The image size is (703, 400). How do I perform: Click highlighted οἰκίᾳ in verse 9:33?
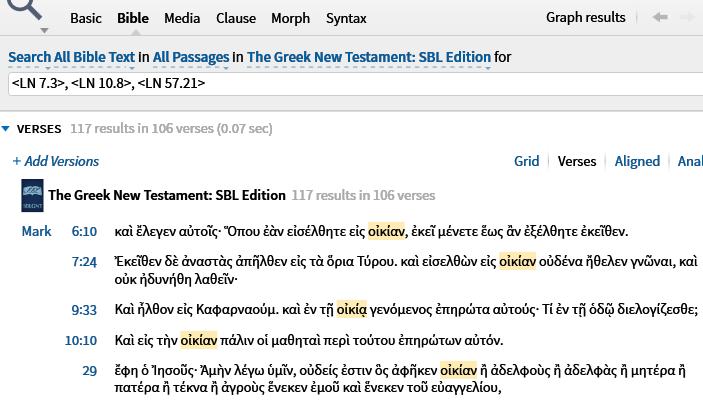(x=352, y=310)
